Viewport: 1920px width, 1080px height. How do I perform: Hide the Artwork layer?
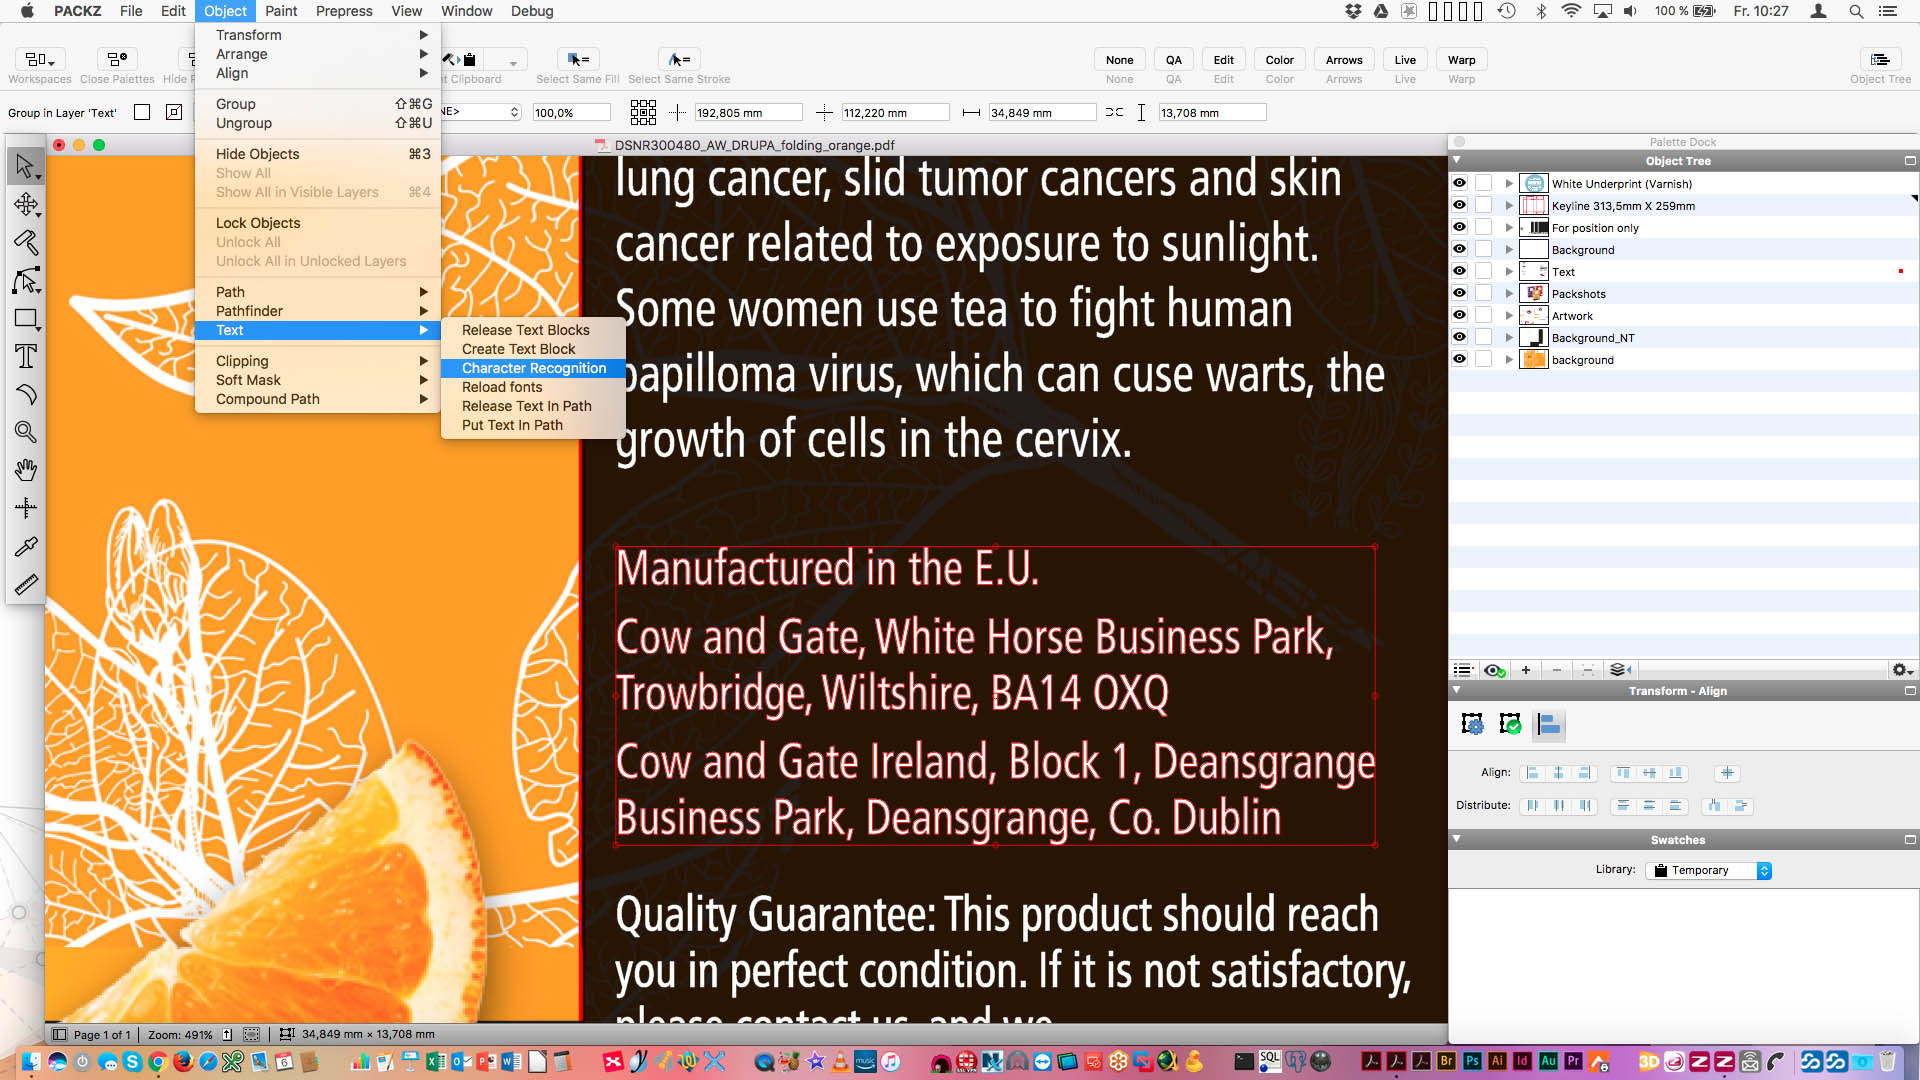click(x=1459, y=316)
